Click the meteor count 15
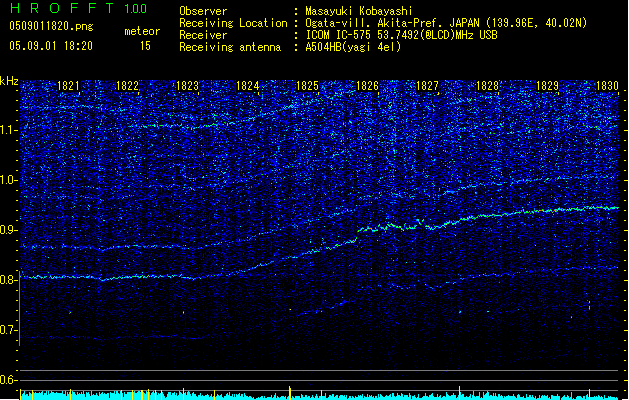 (x=145, y=46)
